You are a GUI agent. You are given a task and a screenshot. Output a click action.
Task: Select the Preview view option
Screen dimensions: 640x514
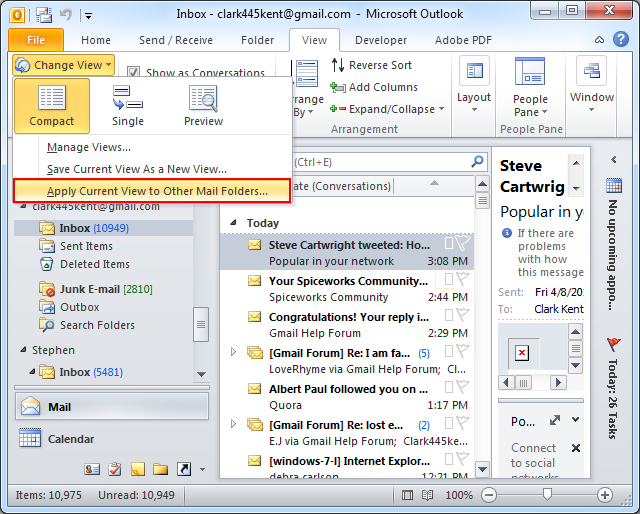coord(203,106)
